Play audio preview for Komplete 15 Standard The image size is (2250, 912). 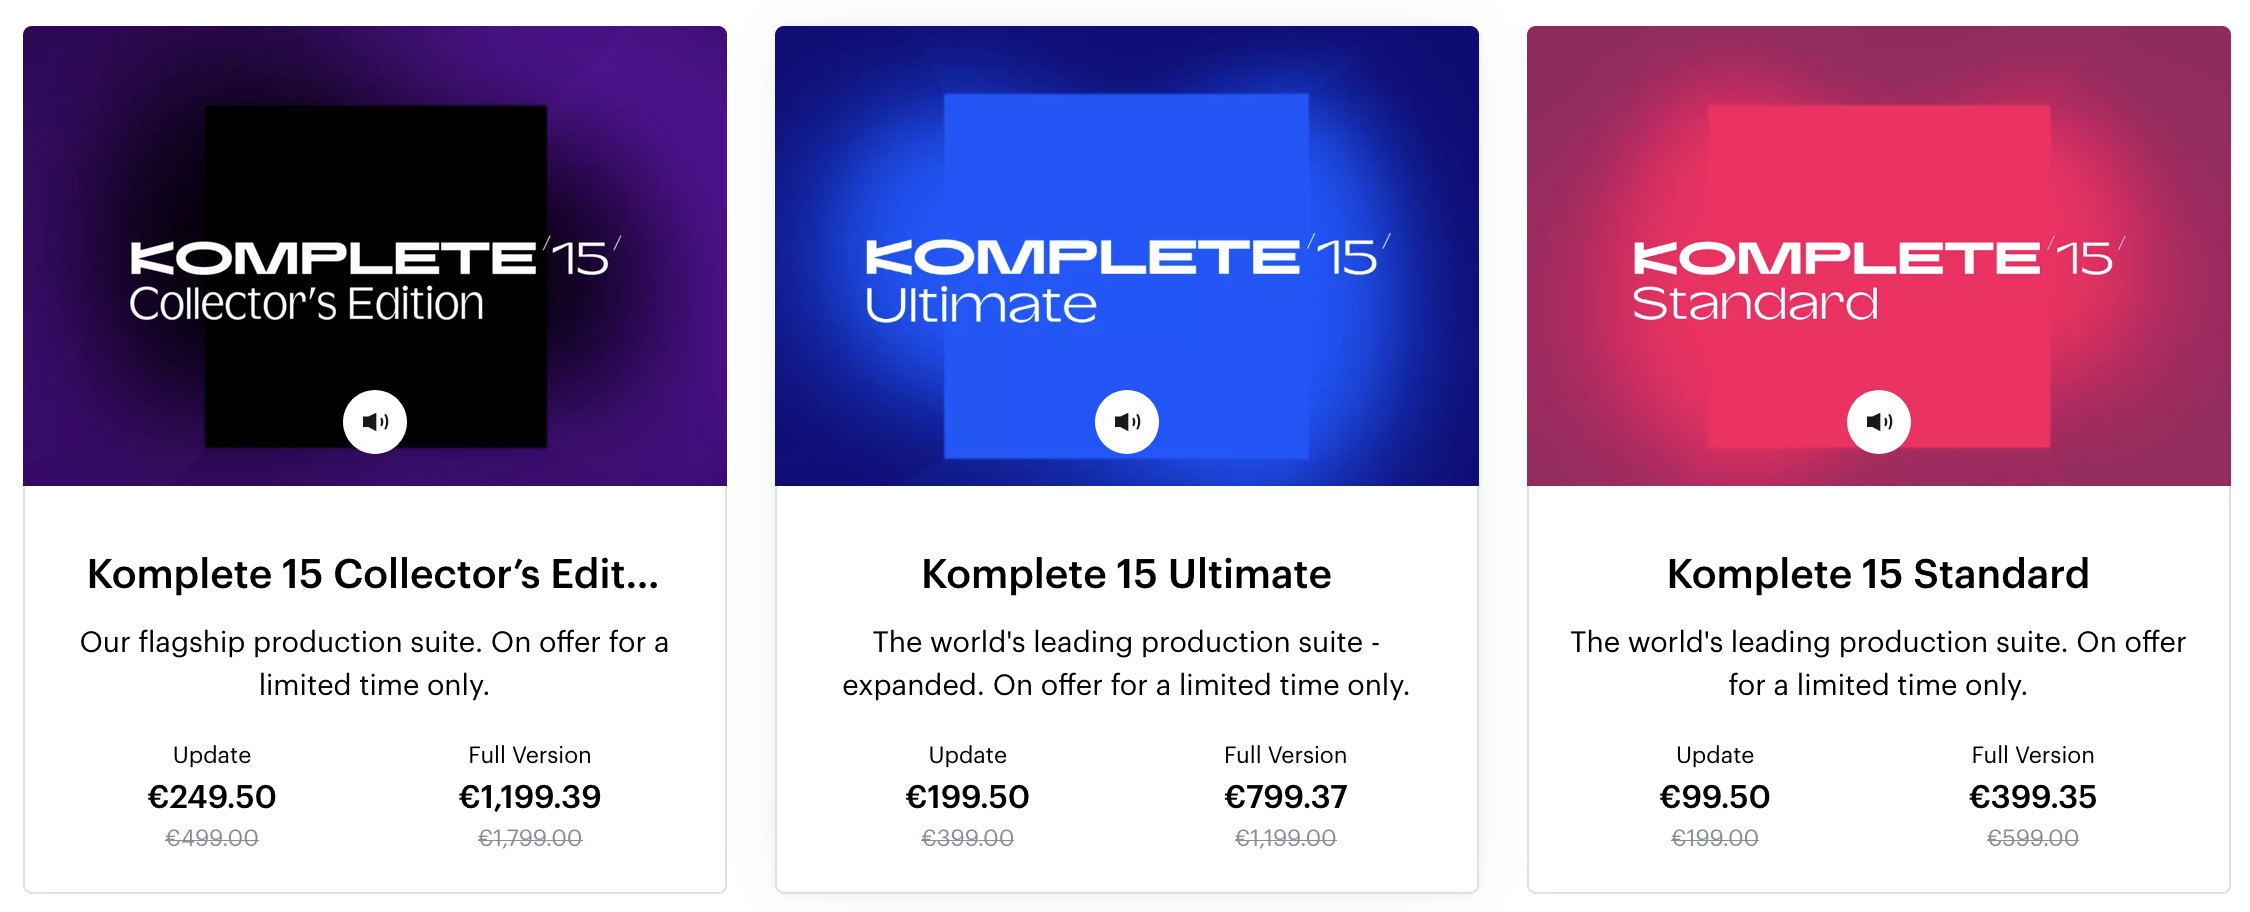1879,422
